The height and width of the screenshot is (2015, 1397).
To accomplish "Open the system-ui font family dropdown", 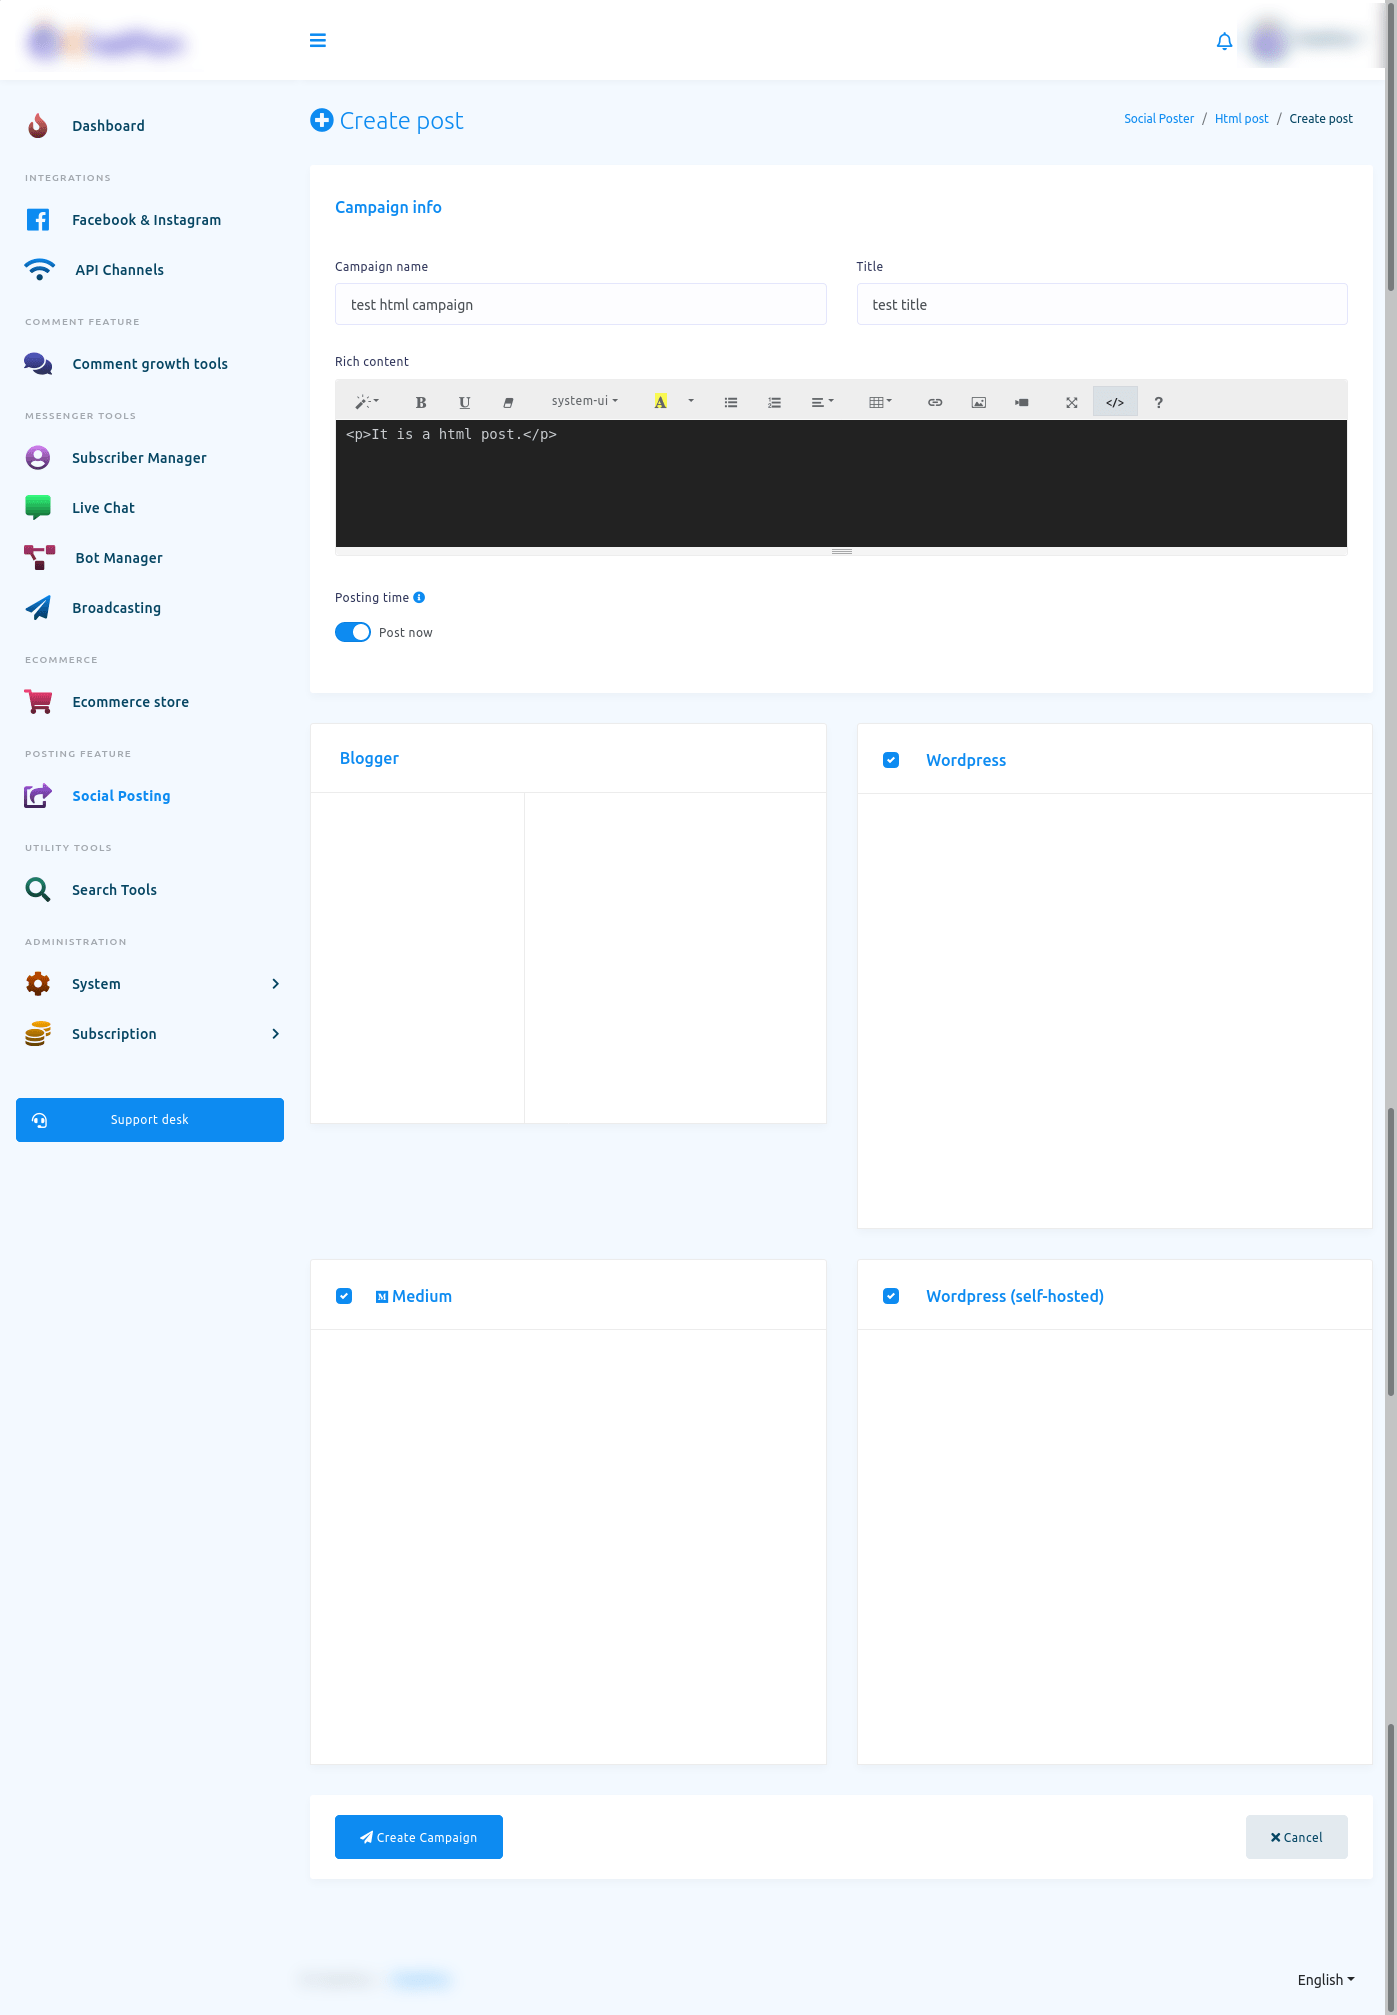I will (584, 402).
